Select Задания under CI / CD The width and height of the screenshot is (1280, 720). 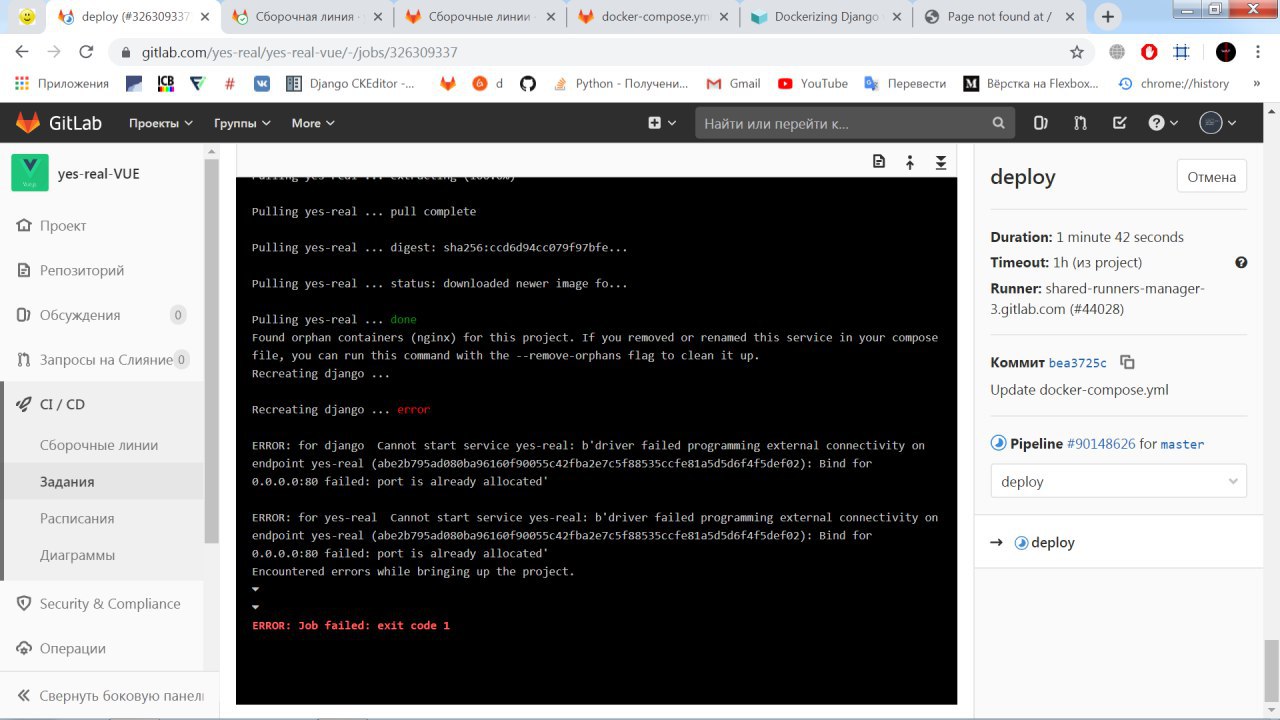[67, 482]
